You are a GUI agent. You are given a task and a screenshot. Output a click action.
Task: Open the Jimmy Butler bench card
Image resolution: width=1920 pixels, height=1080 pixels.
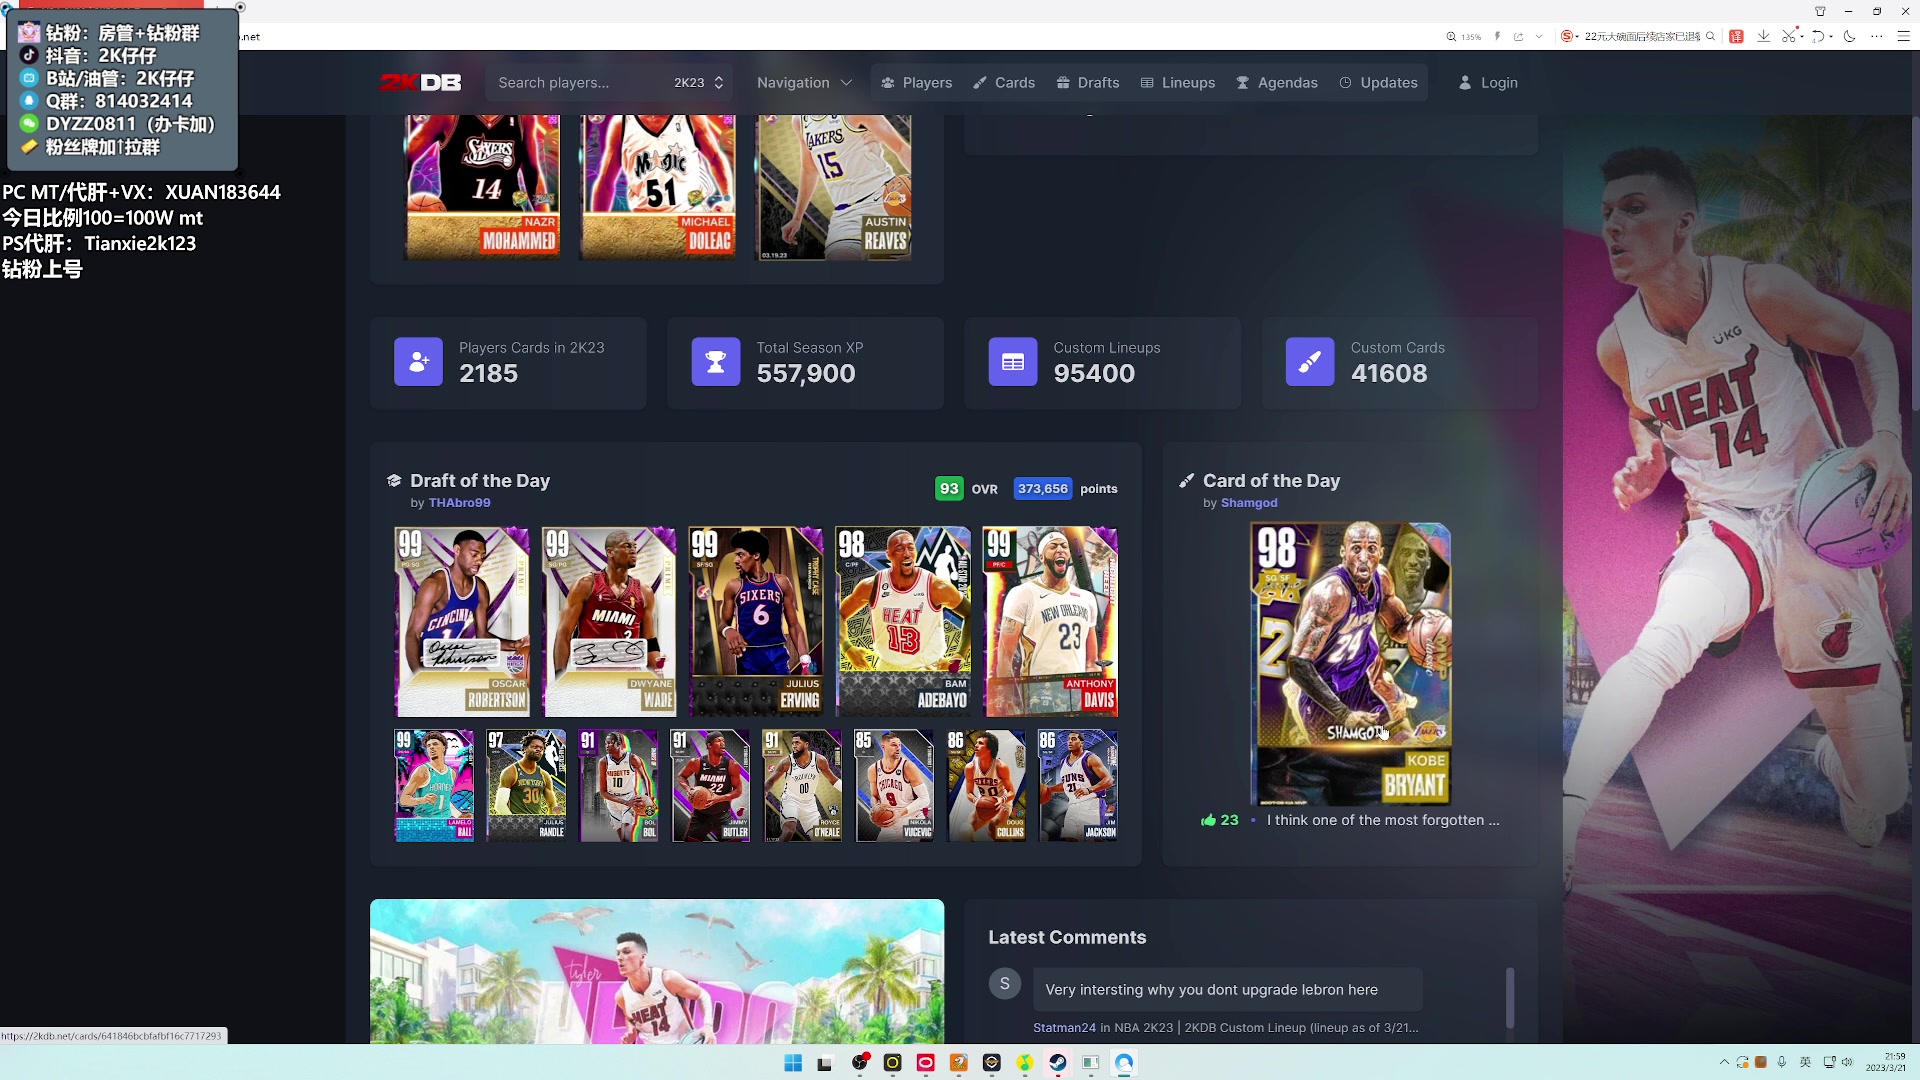click(710, 785)
